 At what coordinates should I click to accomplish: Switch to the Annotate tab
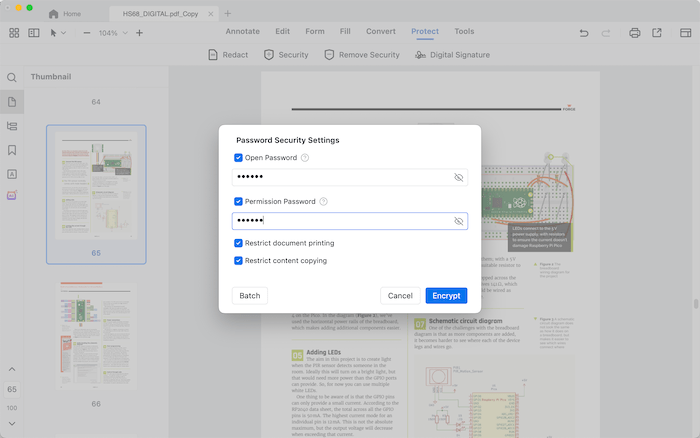[x=242, y=32]
